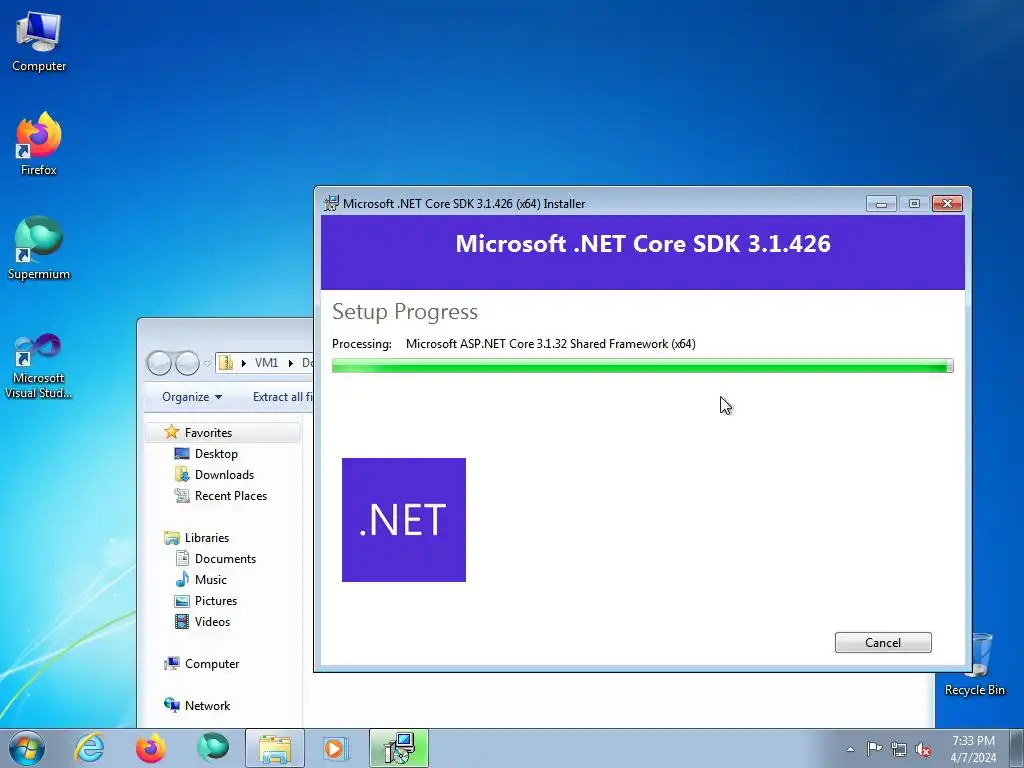Image resolution: width=1024 pixels, height=768 pixels.
Task: Select the Firefox desktop shortcut
Action: pos(39,144)
